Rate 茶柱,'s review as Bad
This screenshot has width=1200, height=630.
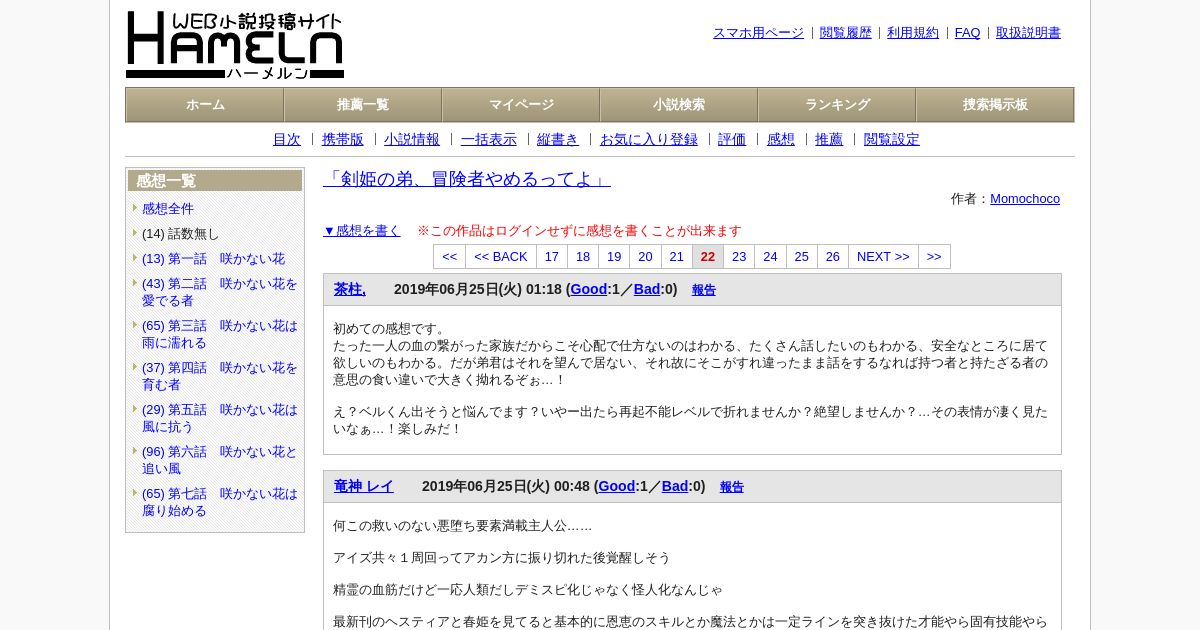click(647, 289)
